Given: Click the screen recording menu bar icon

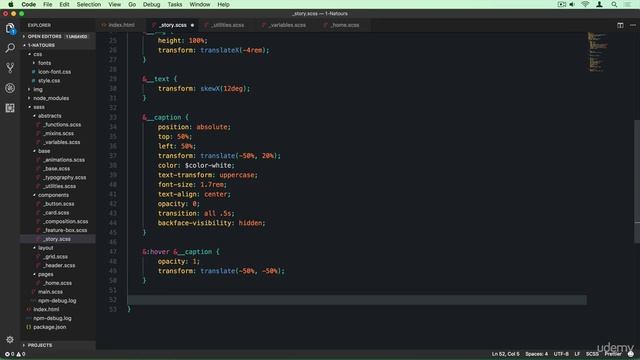Looking at the screenshot, I should (562, 4).
